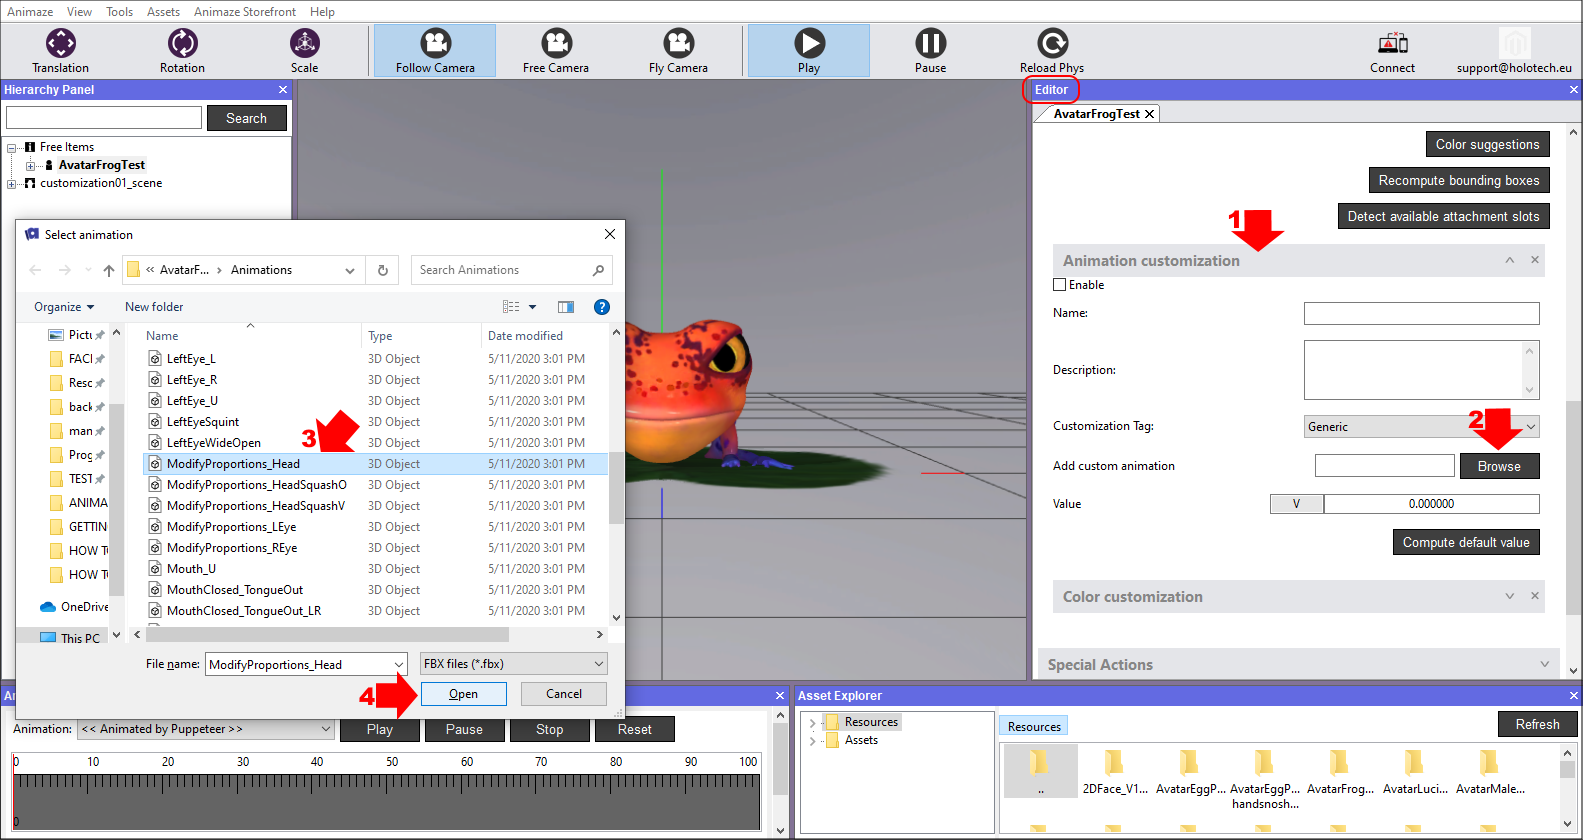Image resolution: width=1583 pixels, height=840 pixels.
Task: Click the Reload Phys icon
Action: point(1052,44)
